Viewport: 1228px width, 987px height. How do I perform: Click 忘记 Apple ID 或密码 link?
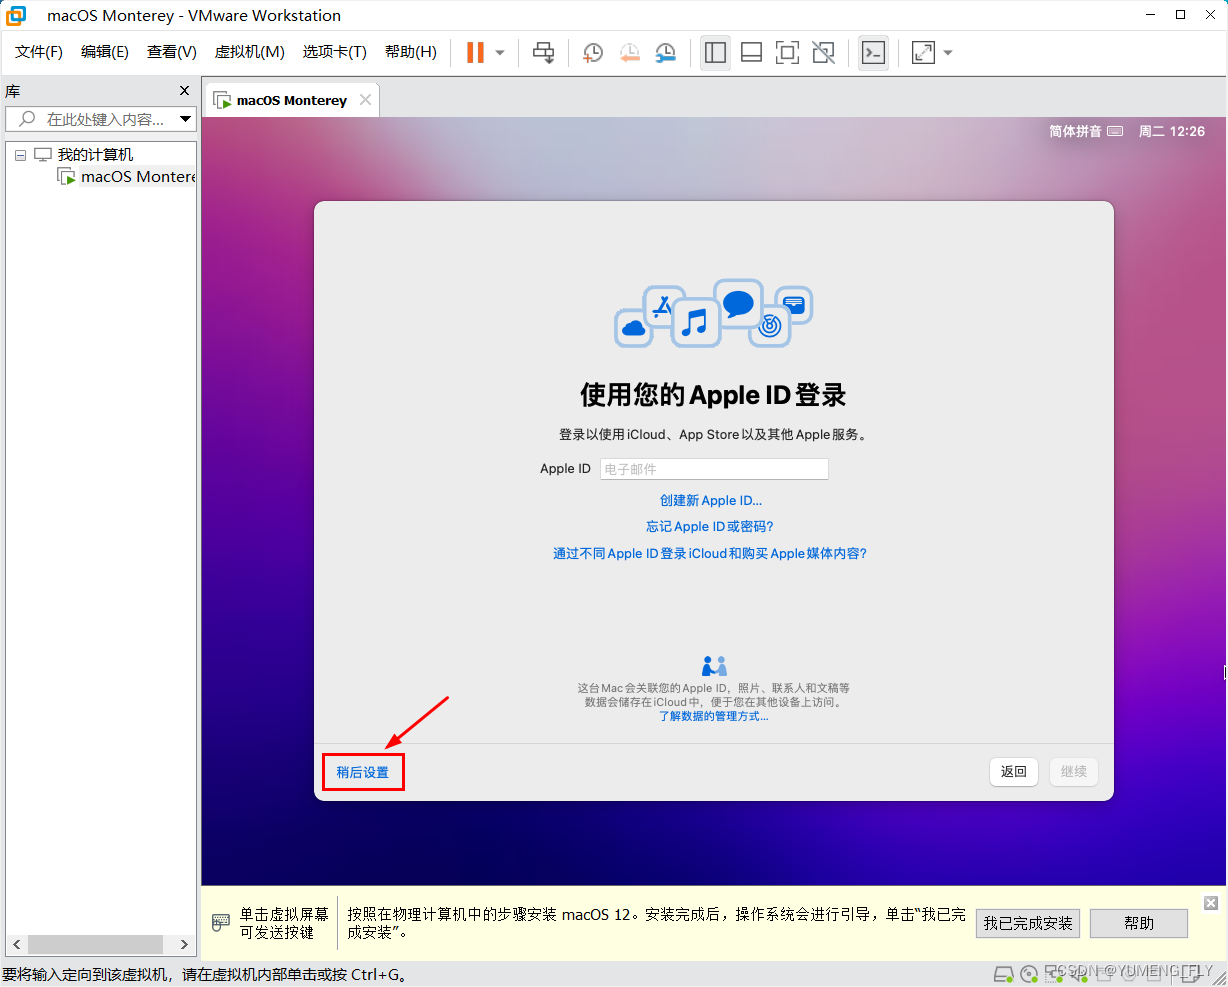[710, 526]
